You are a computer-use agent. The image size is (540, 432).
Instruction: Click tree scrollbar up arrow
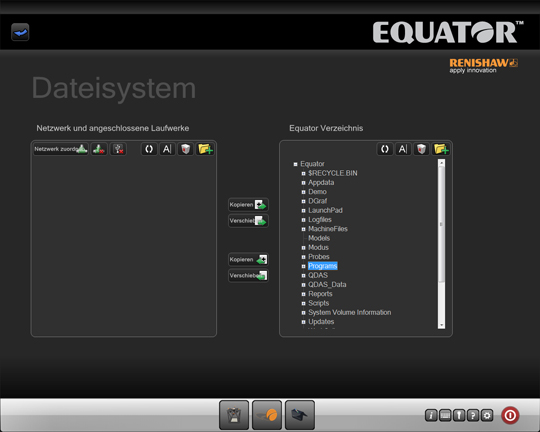[442, 162]
